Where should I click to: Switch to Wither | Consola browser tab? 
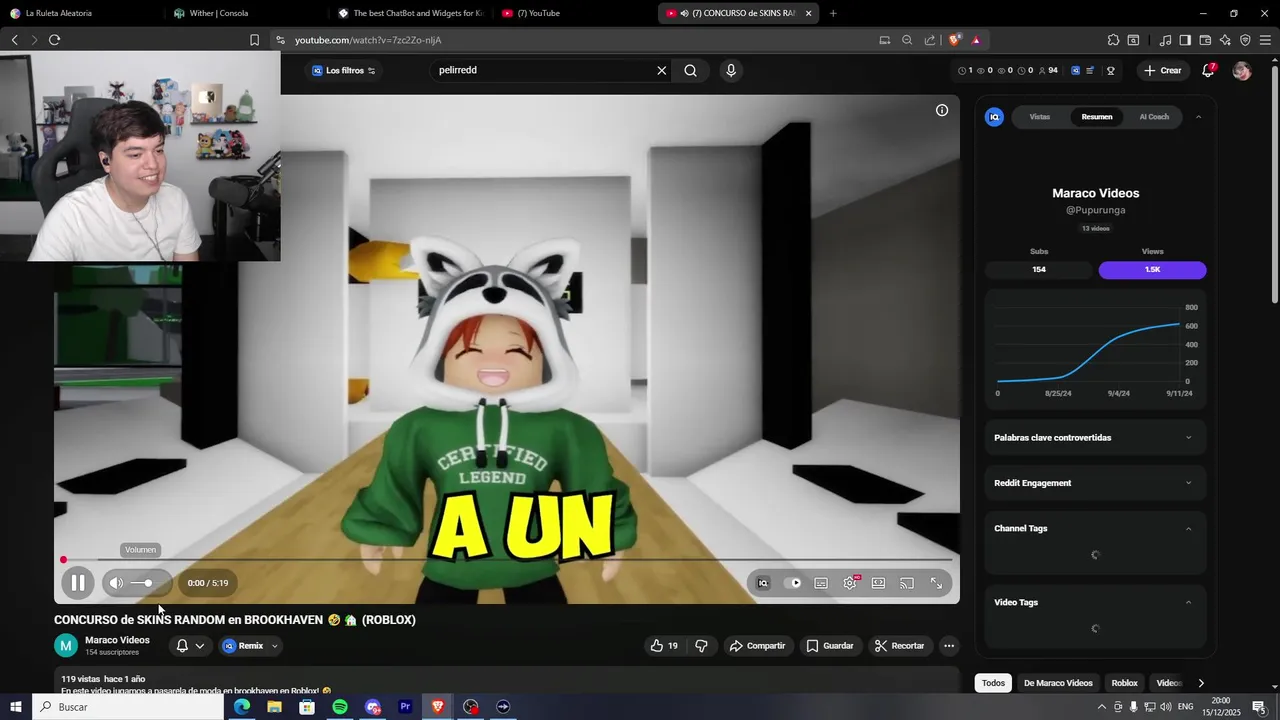coord(244,13)
